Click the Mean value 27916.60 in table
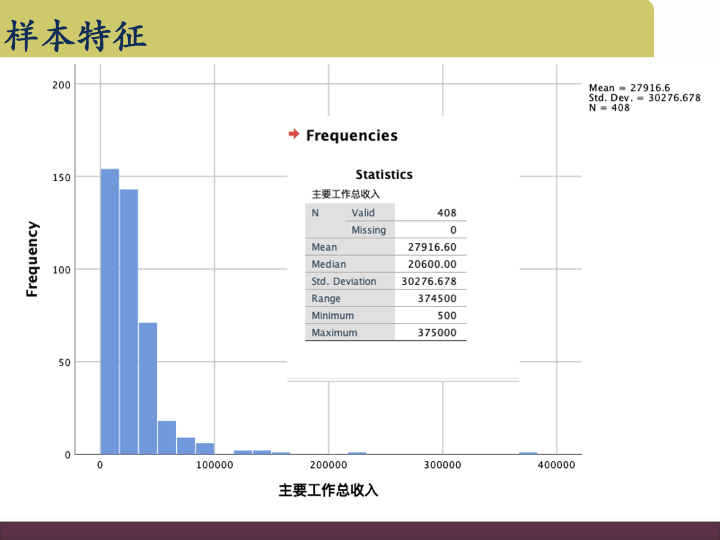This screenshot has height=540, width=720. (x=432, y=247)
